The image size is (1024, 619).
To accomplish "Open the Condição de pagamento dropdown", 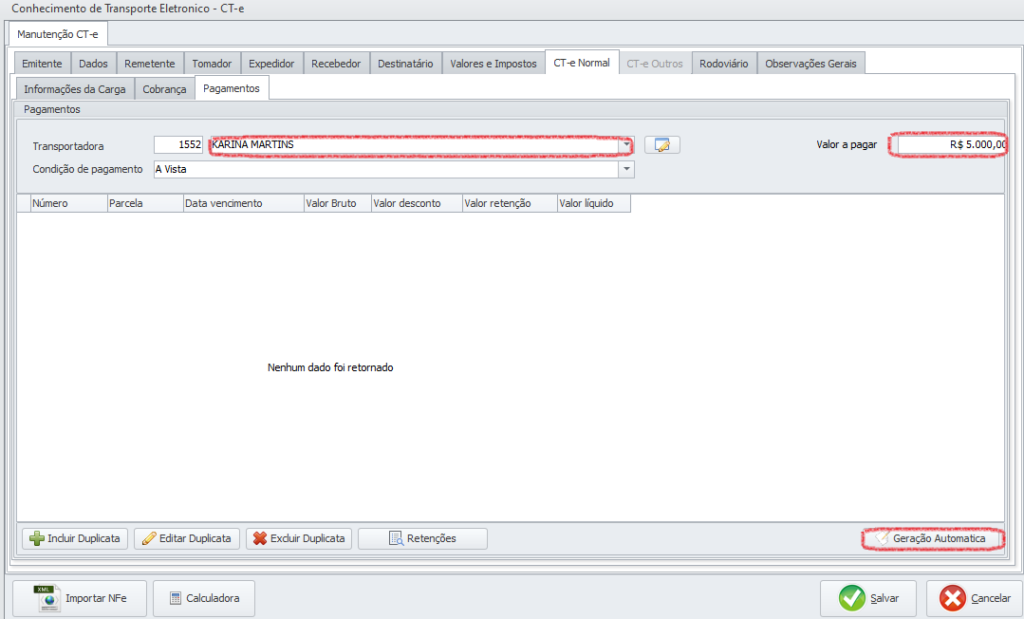I will click(627, 170).
